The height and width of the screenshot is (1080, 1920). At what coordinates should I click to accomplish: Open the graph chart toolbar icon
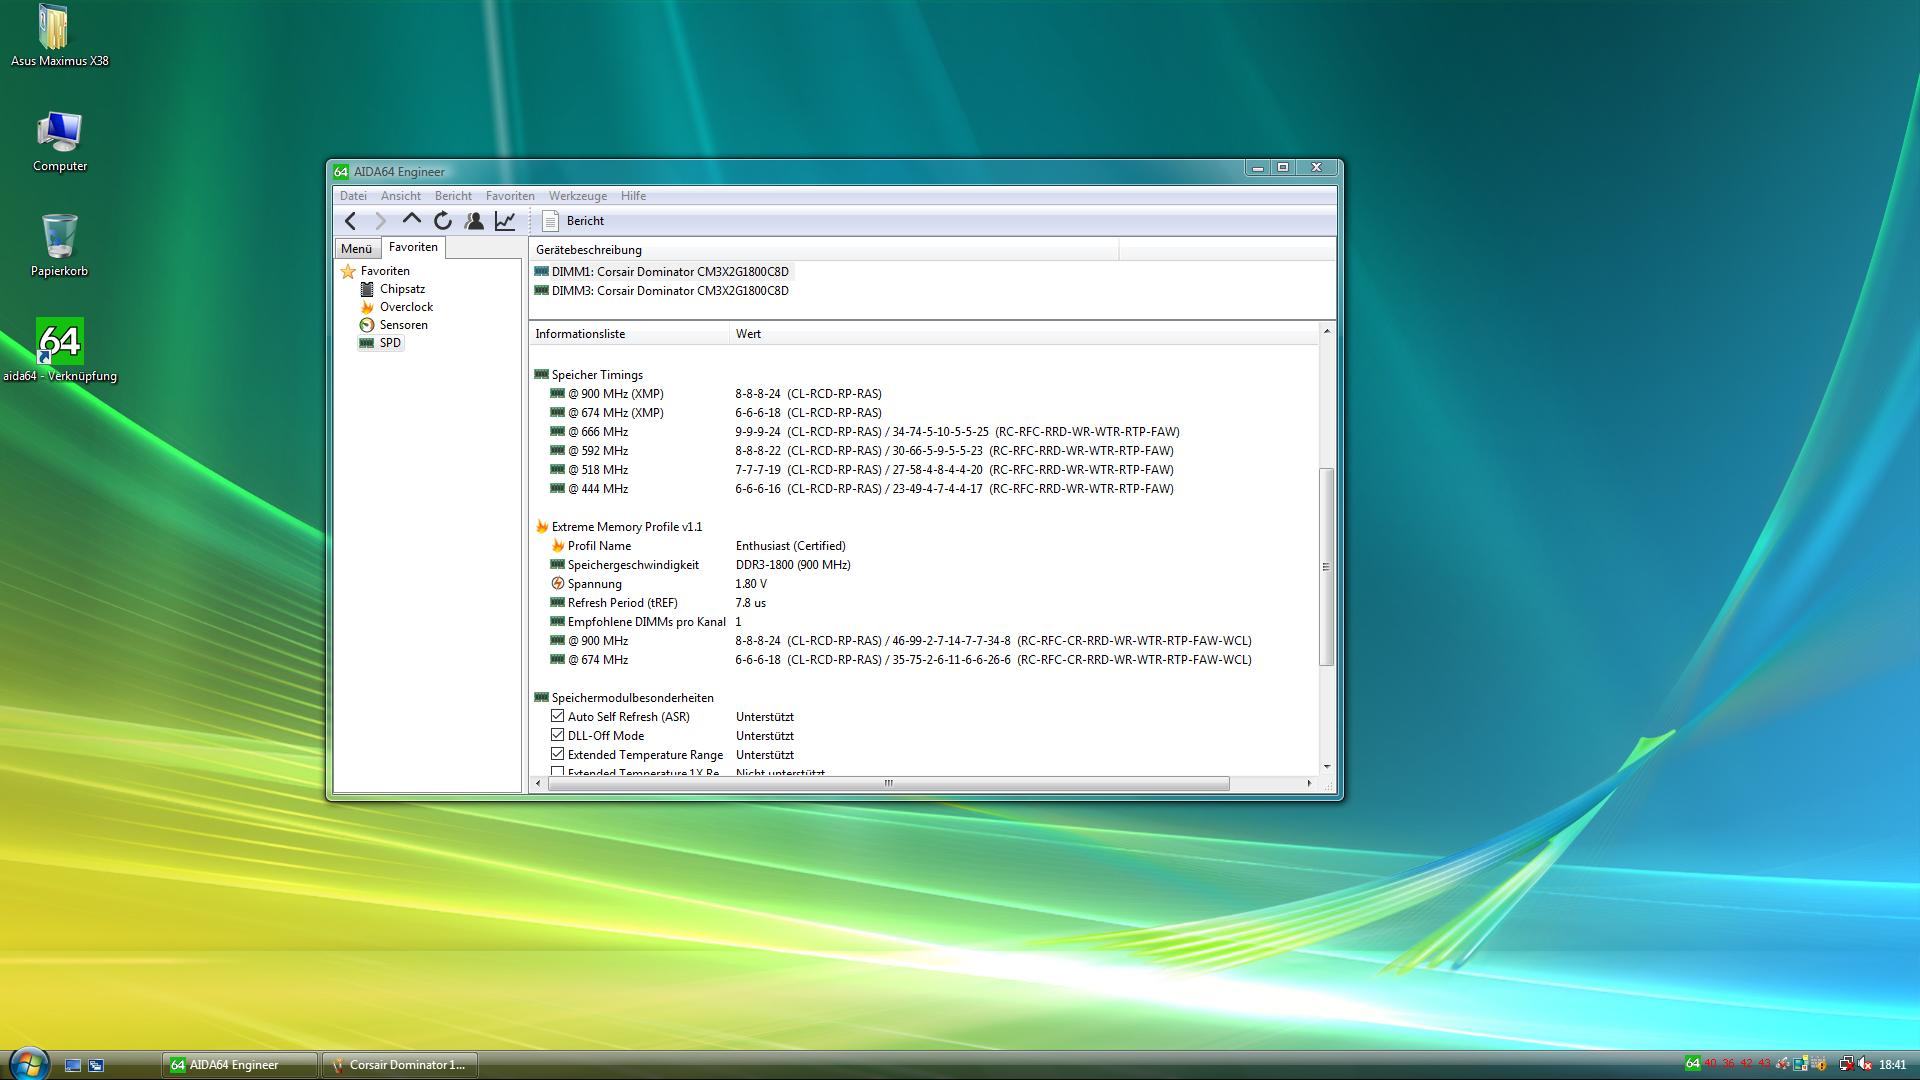coord(505,221)
